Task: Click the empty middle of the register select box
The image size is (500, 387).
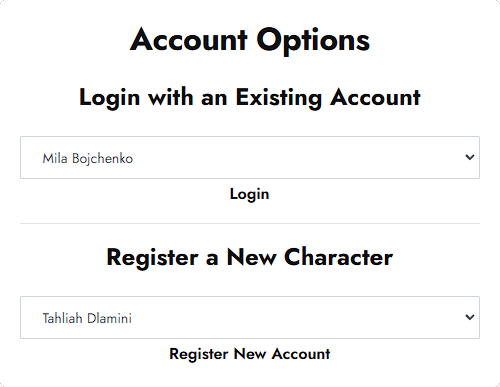Action: tap(283, 317)
